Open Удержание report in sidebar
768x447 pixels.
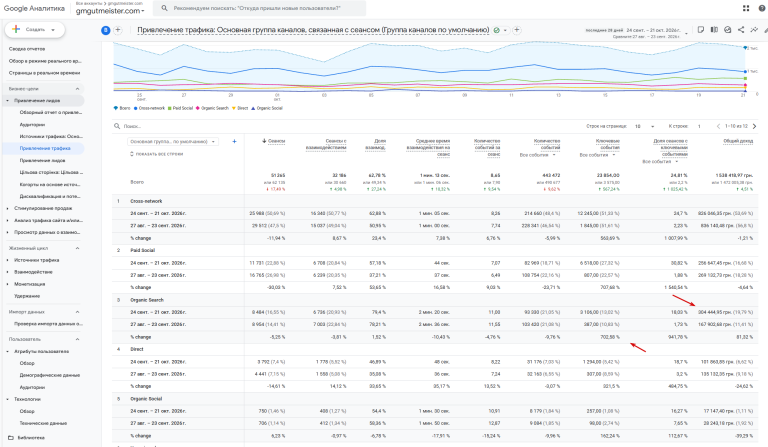click(x=27, y=296)
